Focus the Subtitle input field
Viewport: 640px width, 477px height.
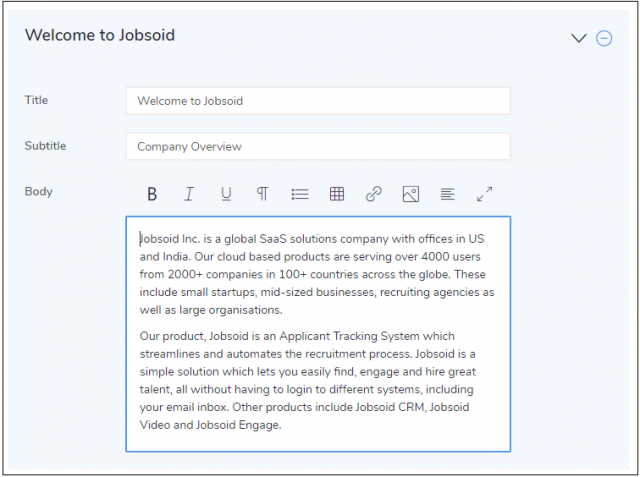click(318, 146)
